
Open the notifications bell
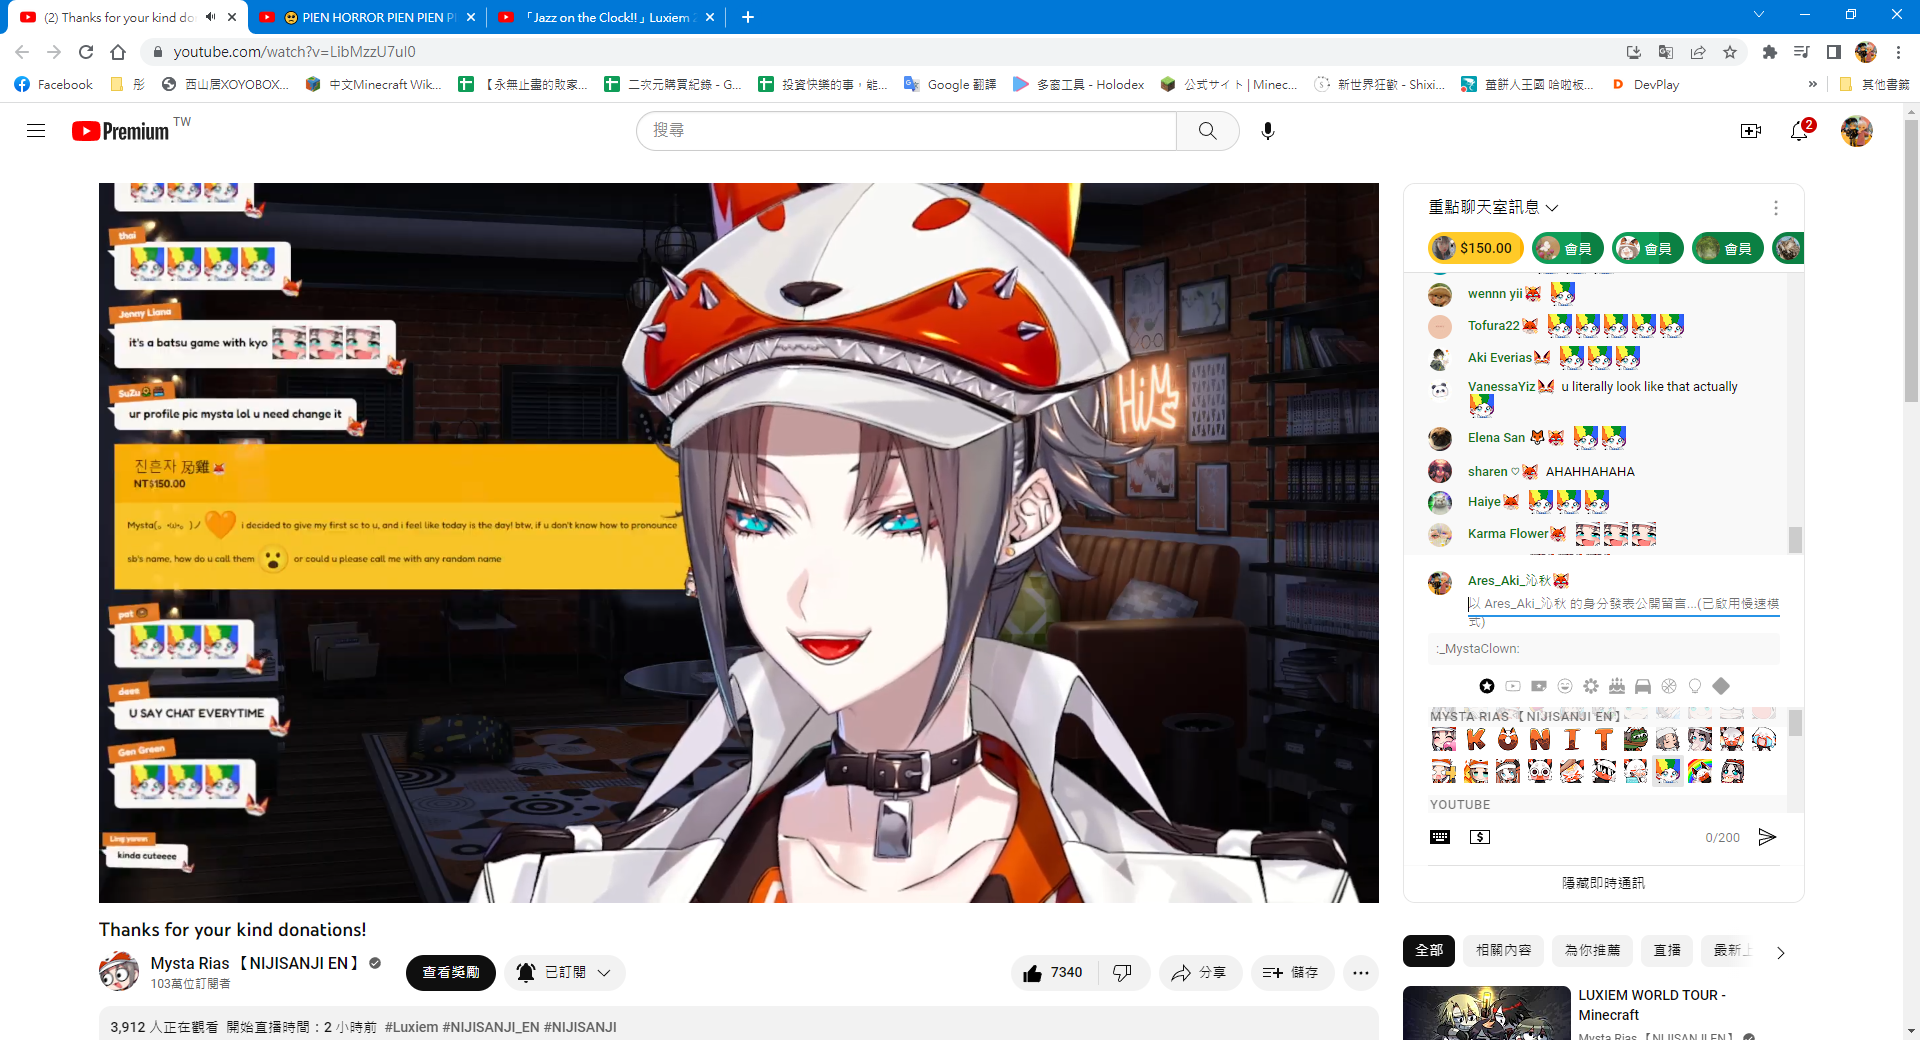coord(1800,131)
